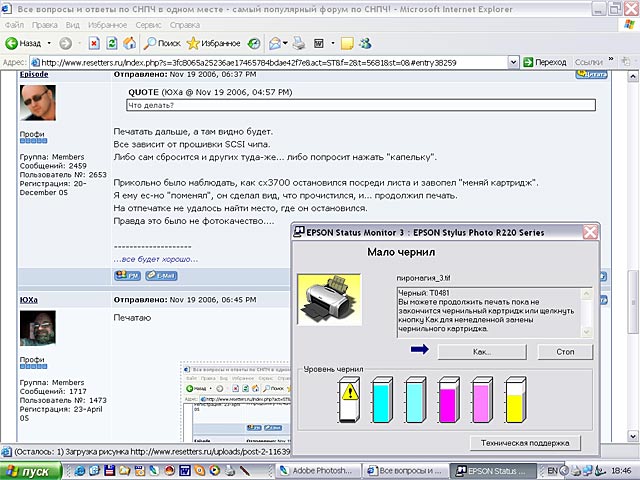Open the Избранное menu in menu bar
640x480 pixels.
[x=107, y=25]
